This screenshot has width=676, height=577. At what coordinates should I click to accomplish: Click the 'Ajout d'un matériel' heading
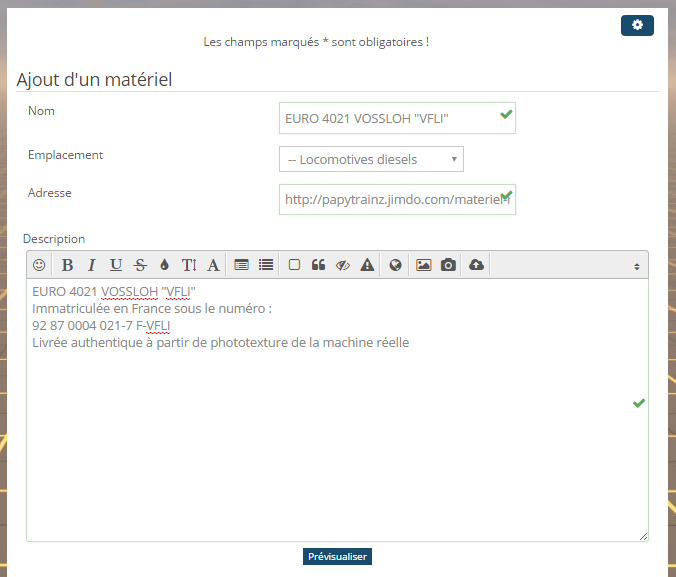click(x=94, y=80)
